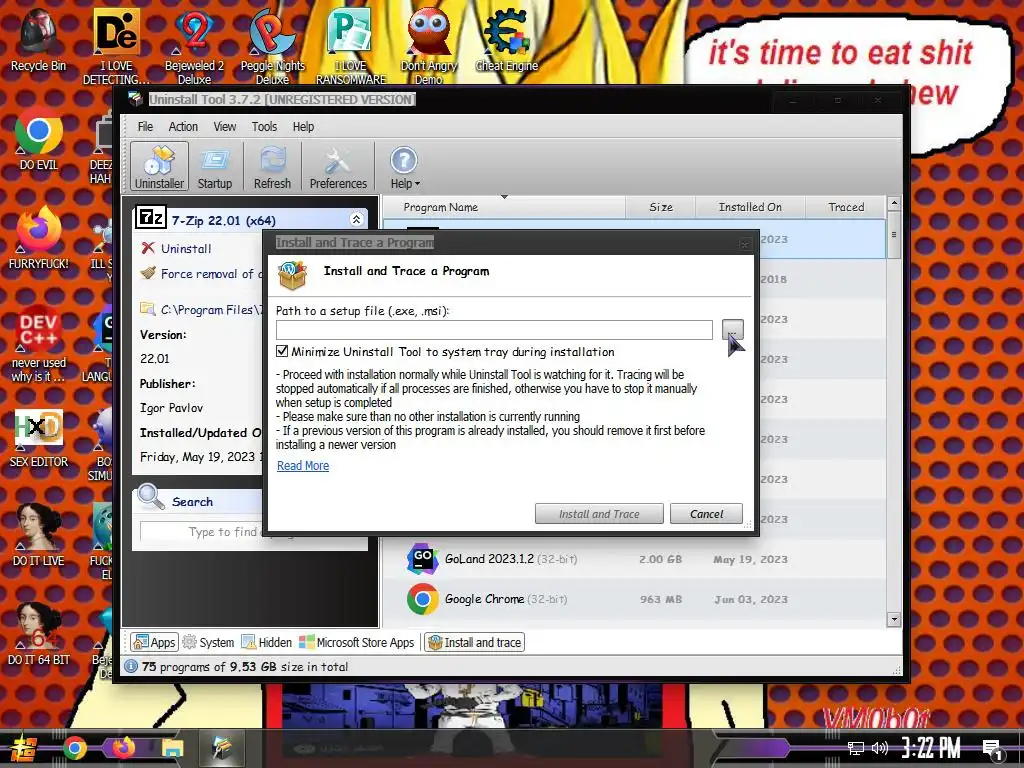The width and height of the screenshot is (1024, 768).
Task: Open the HxD hex editor desktop icon
Action: pyautogui.click(x=38, y=436)
